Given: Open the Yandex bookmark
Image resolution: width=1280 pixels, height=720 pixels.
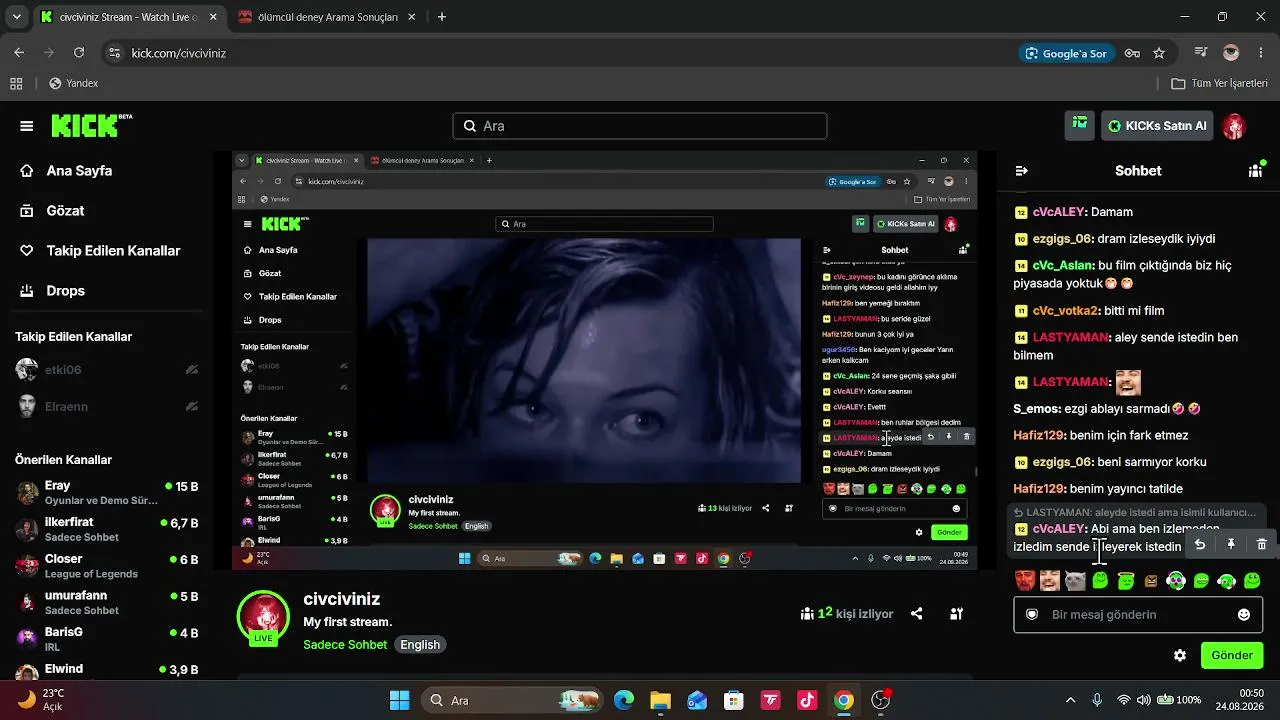Looking at the screenshot, I should click(73, 84).
